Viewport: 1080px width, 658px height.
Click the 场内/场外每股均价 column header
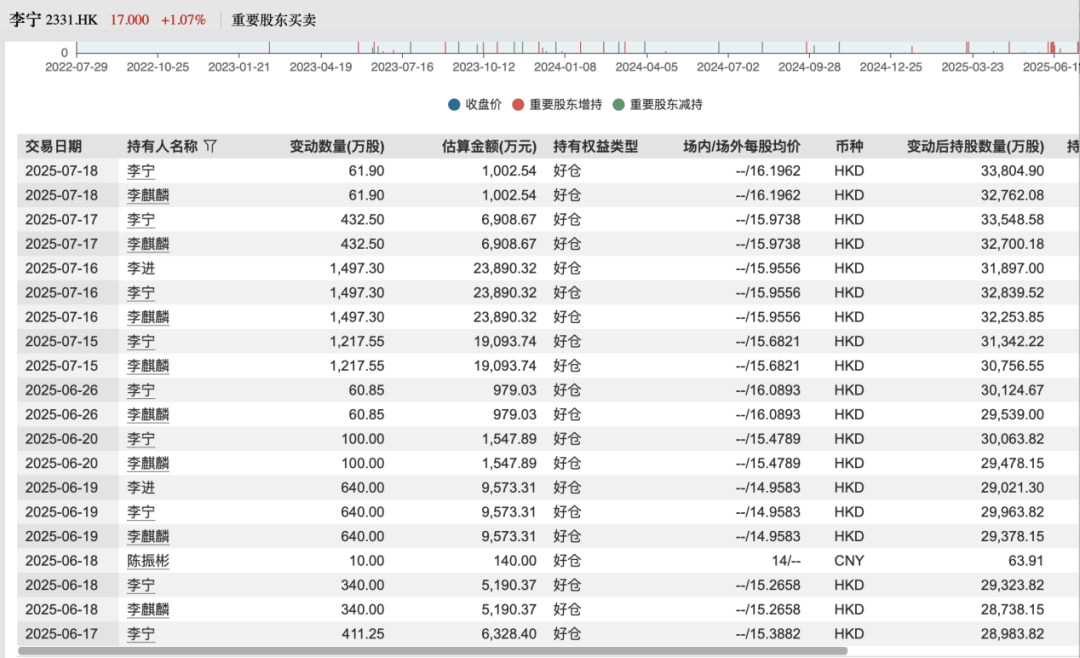click(x=741, y=146)
